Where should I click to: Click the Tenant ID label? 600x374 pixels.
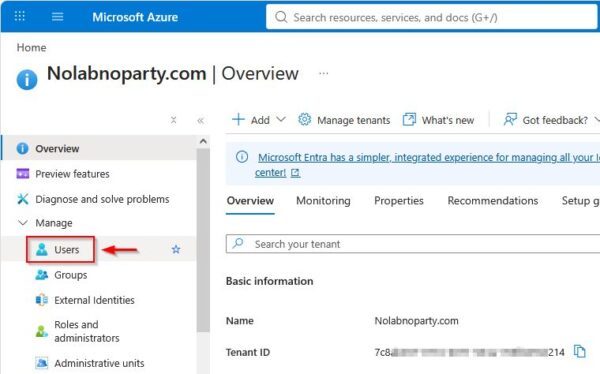click(248, 352)
